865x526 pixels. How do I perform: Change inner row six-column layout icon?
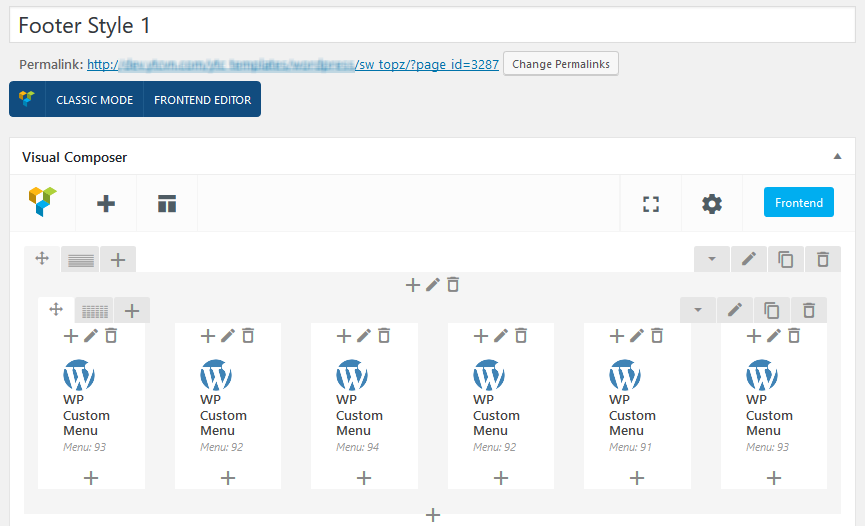(x=95, y=311)
